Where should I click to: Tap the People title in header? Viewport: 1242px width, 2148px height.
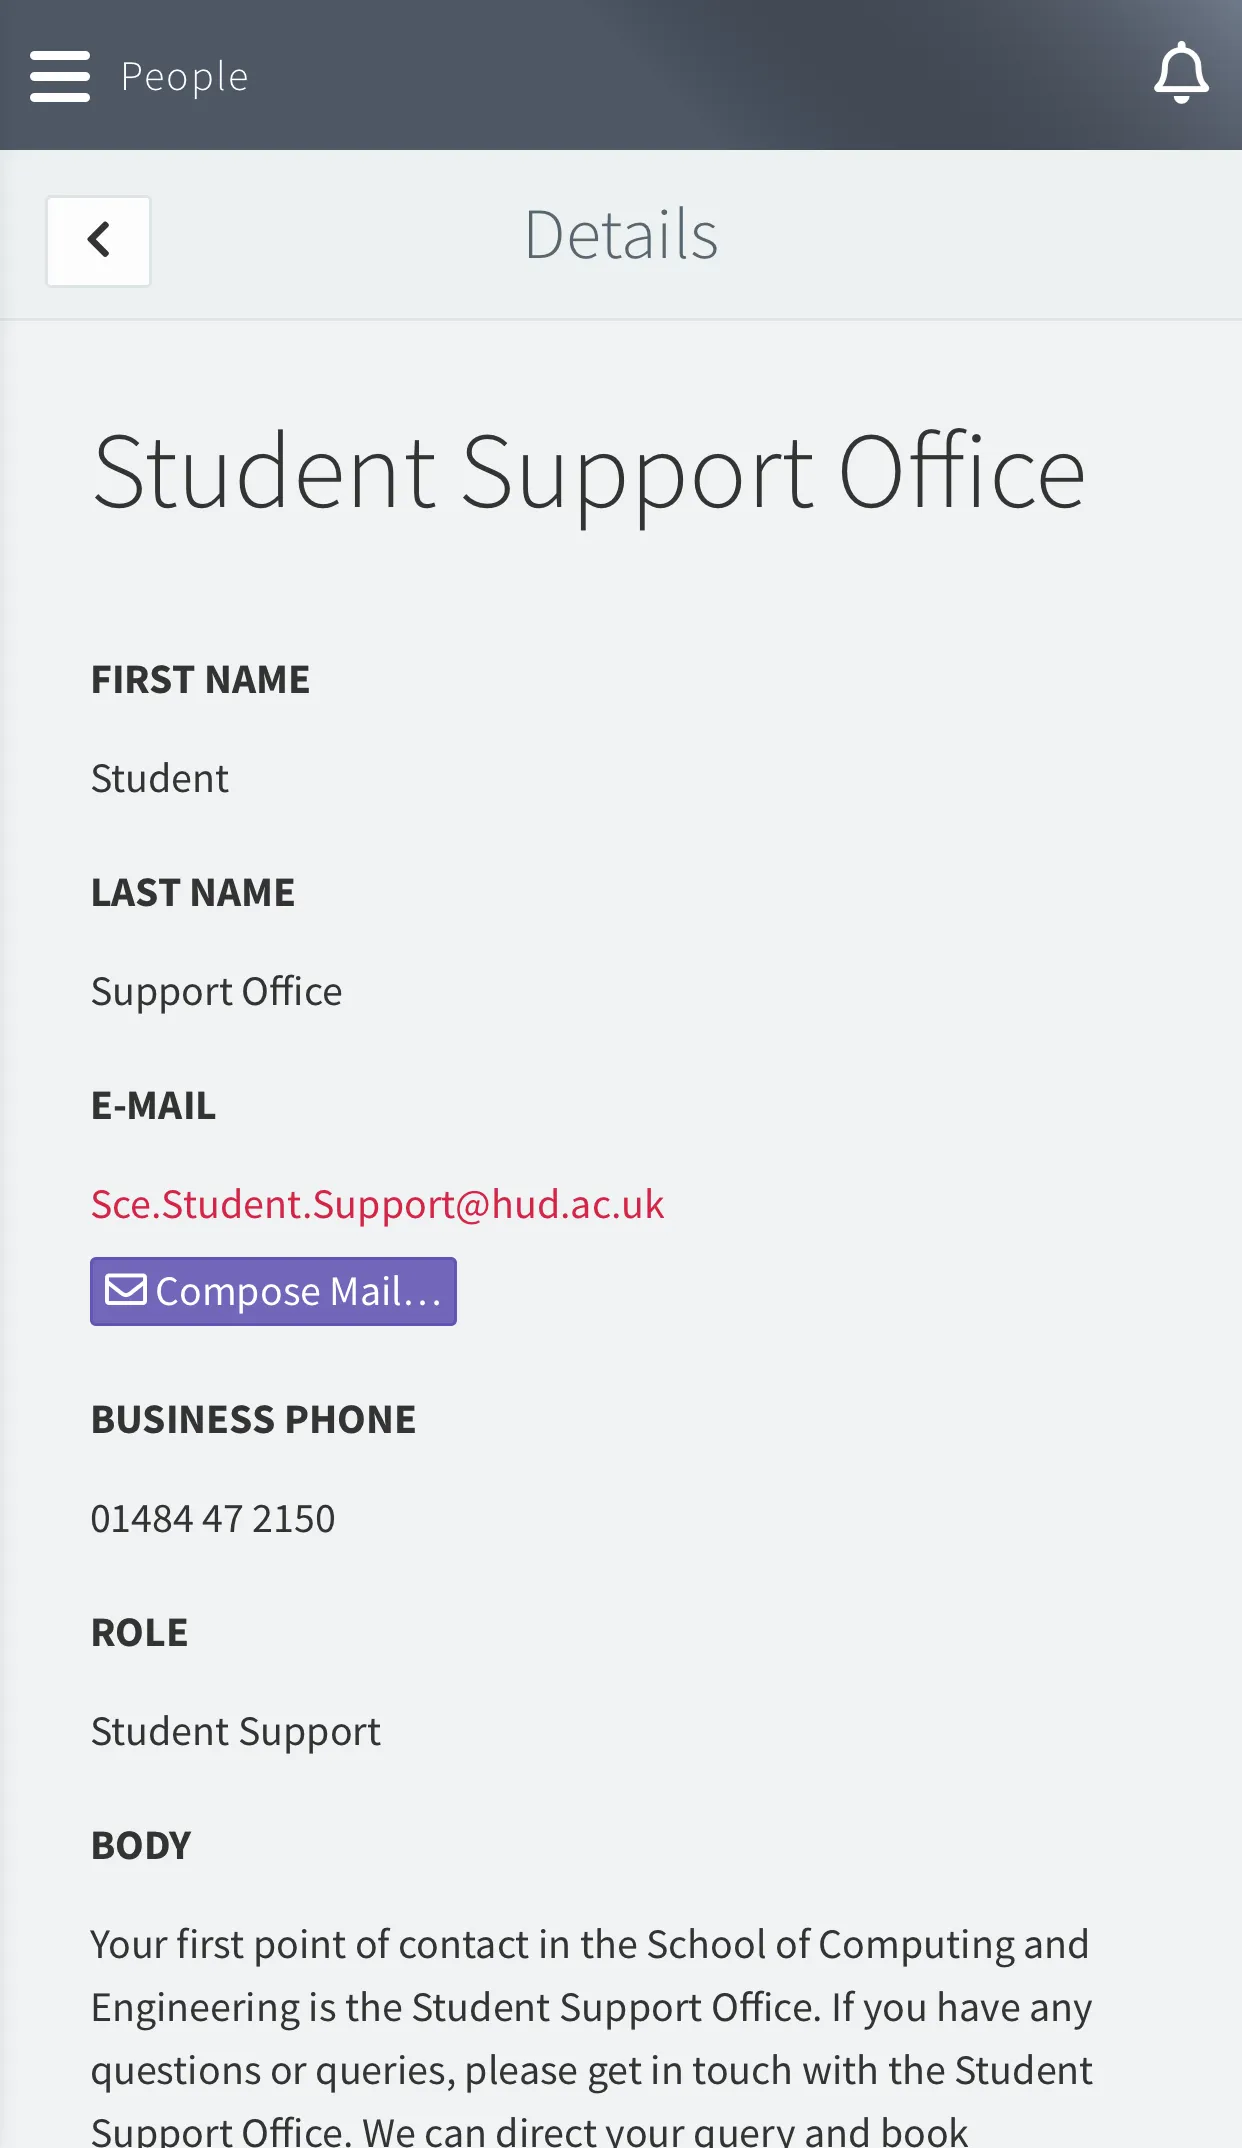(x=184, y=77)
